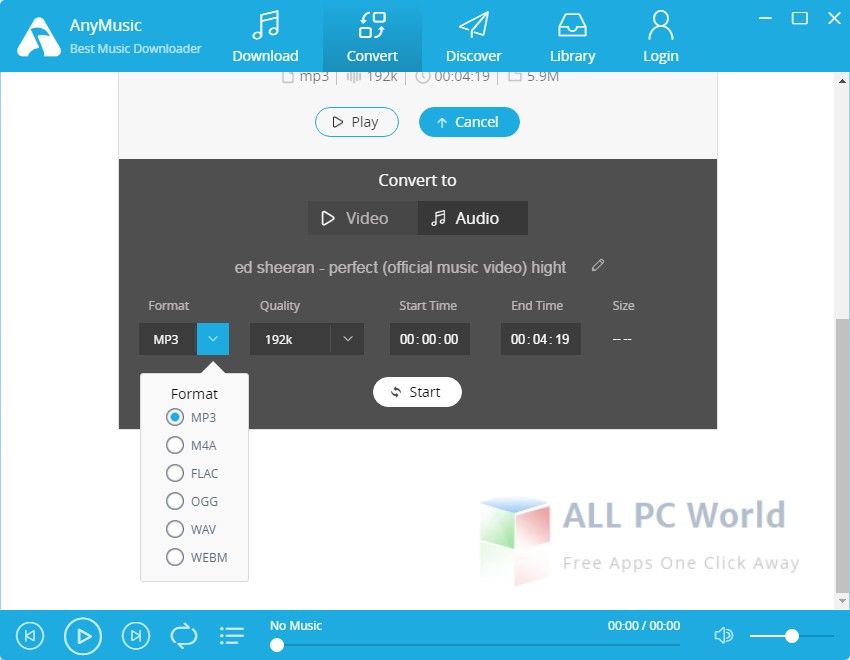Start the conversion
850x660 pixels.
417,392
